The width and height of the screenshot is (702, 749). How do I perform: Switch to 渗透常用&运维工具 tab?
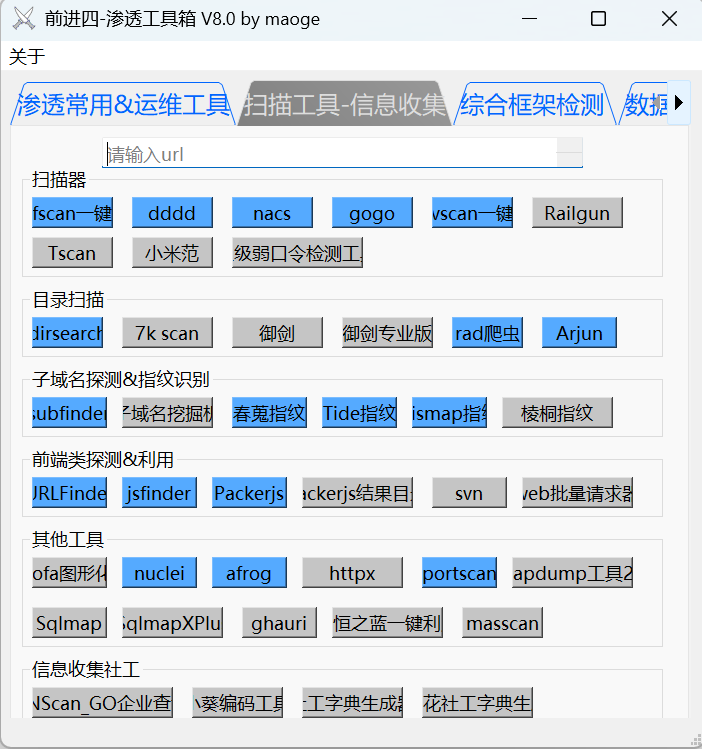point(123,104)
